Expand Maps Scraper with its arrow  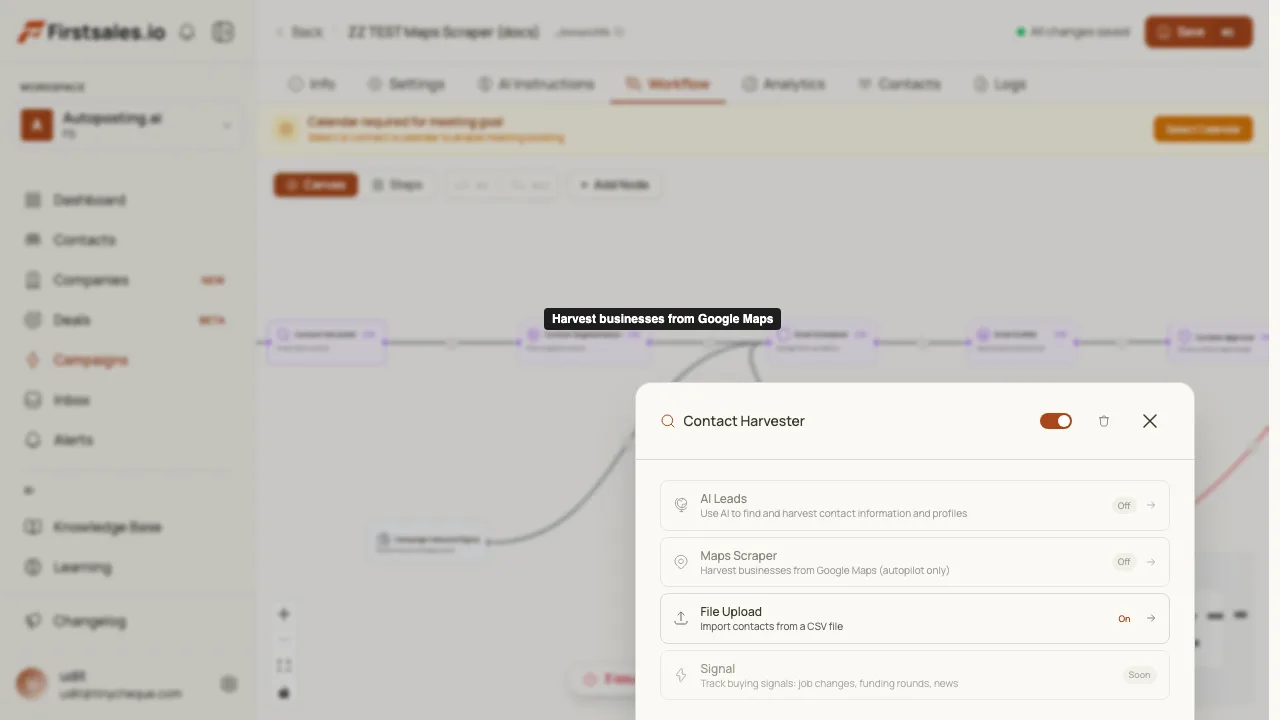[x=1151, y=562]
